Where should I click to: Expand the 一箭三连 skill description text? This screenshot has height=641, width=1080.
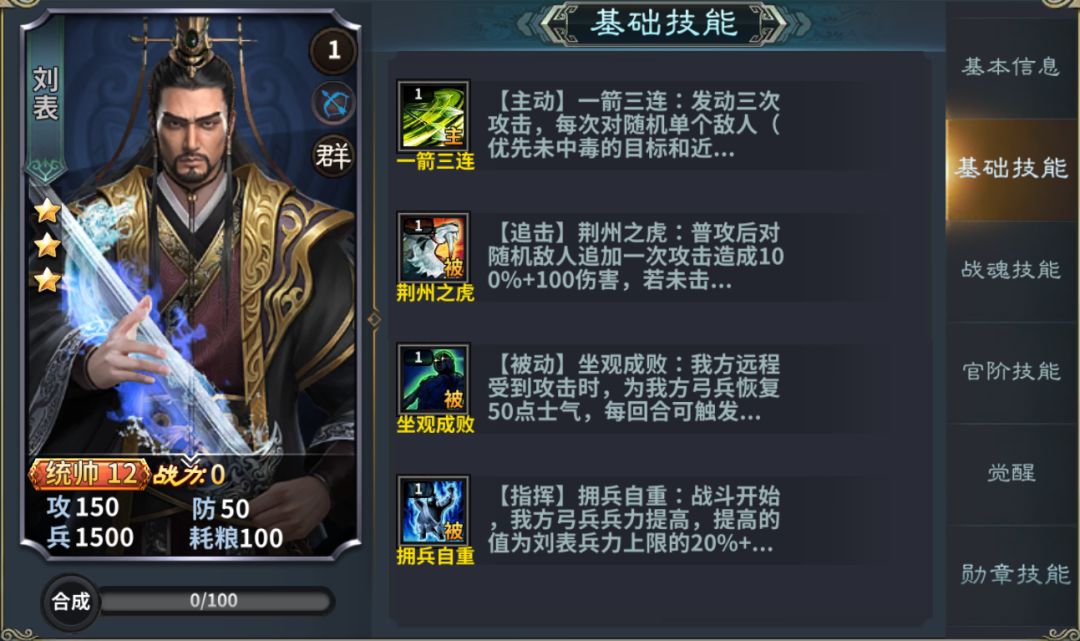coord(634,125)
